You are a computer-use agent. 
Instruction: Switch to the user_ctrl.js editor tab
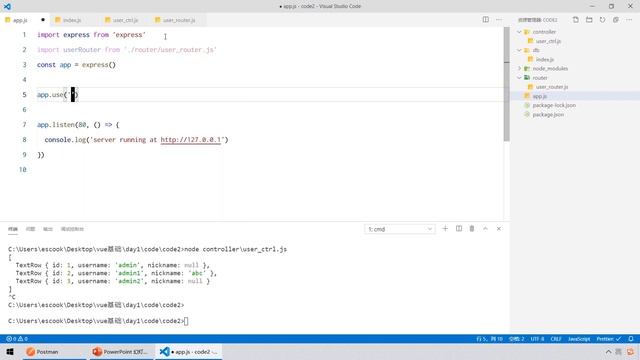(x=124, y=20)
